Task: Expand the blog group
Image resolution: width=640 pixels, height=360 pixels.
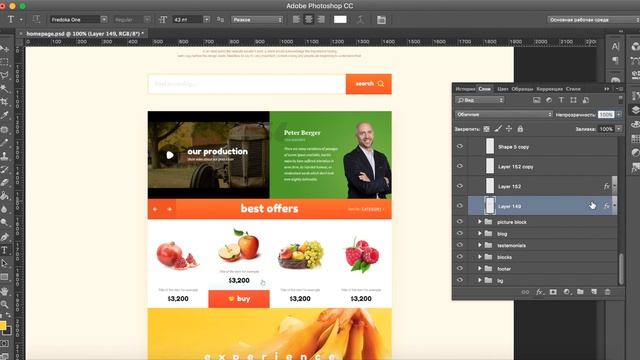Action: coord(480,233)
